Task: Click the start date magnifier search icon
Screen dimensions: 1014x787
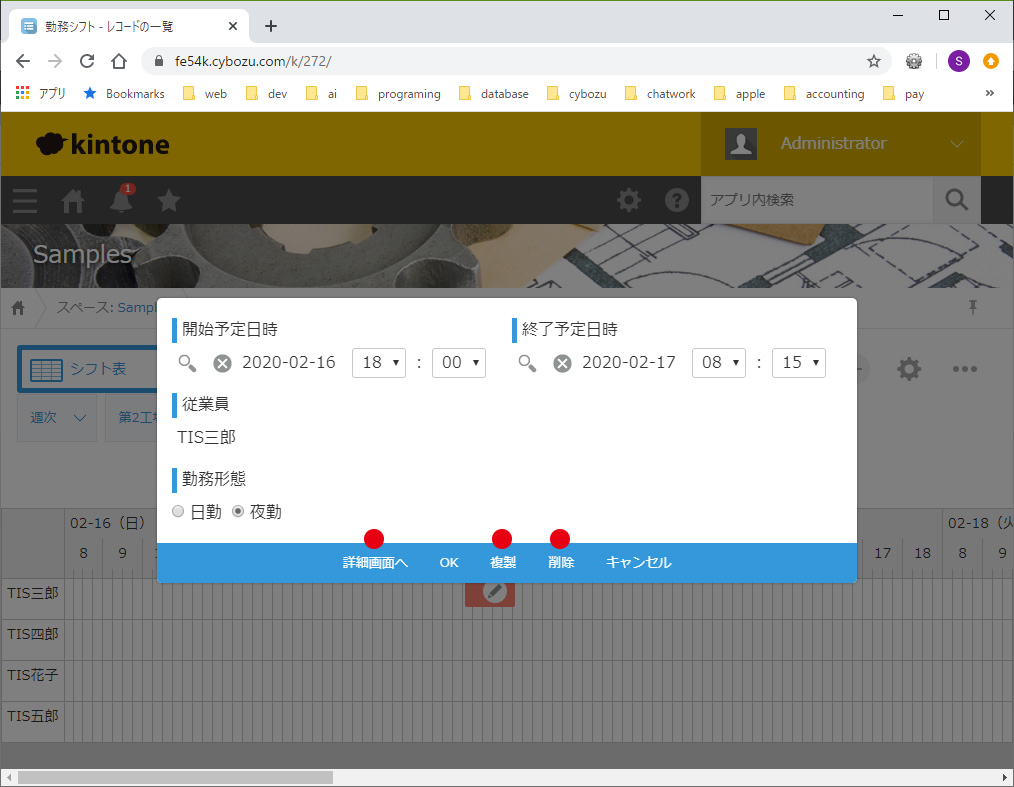Action: tap(187, 363)
